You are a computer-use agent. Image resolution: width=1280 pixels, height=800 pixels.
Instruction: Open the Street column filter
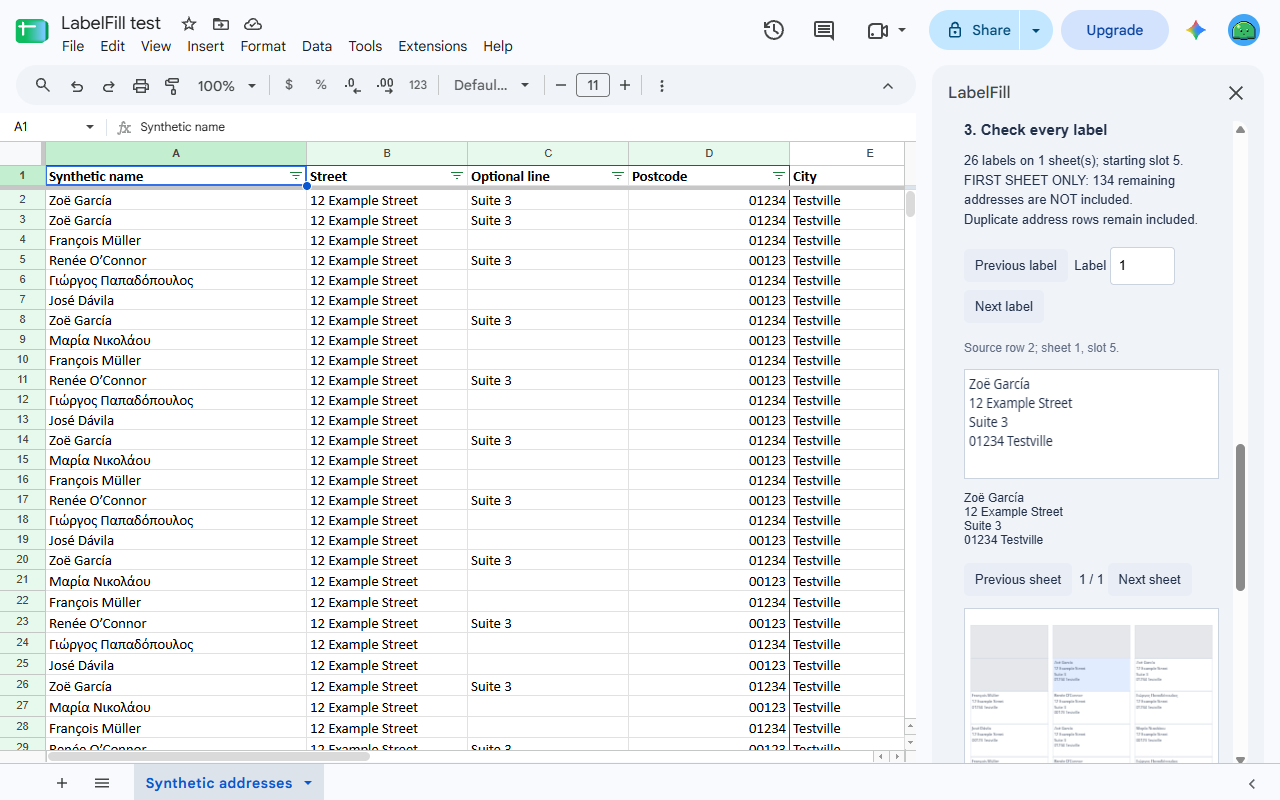coord(457,176)
